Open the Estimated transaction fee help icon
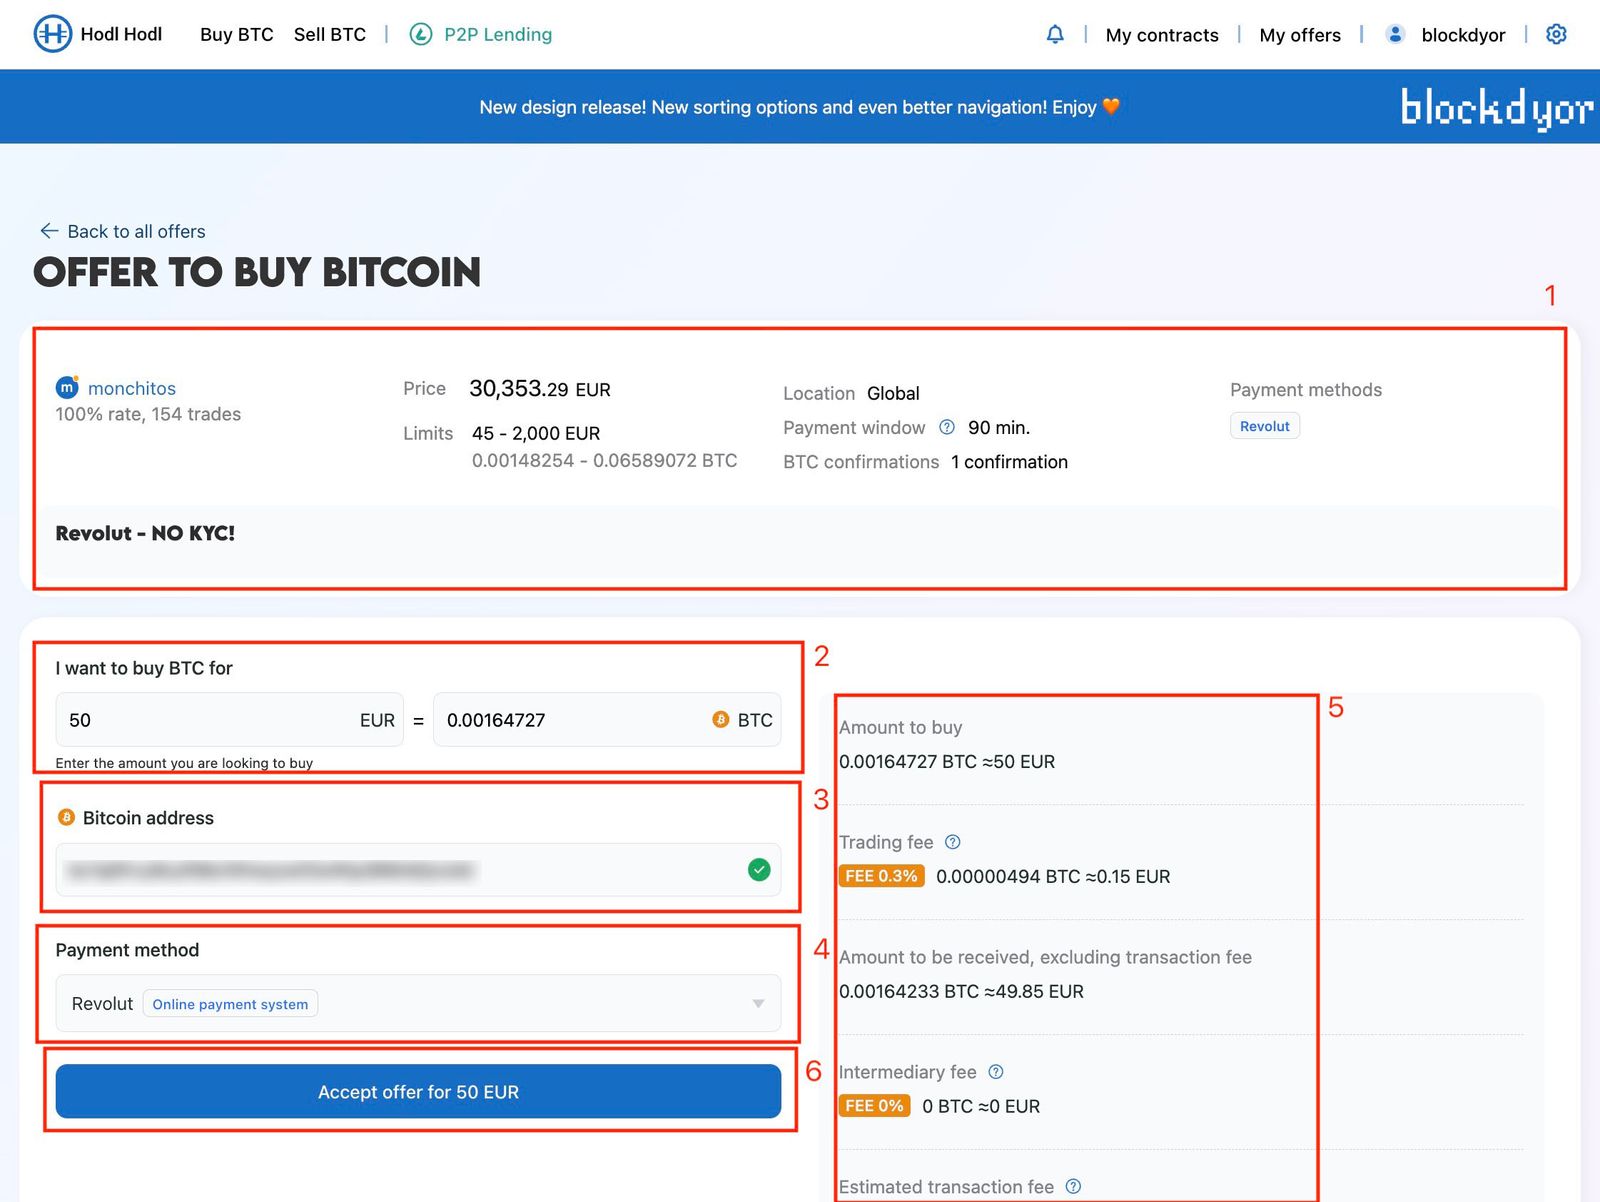Image resolution: width=1600 pixels, height=1202 pixels. tap(1073, 1186)
